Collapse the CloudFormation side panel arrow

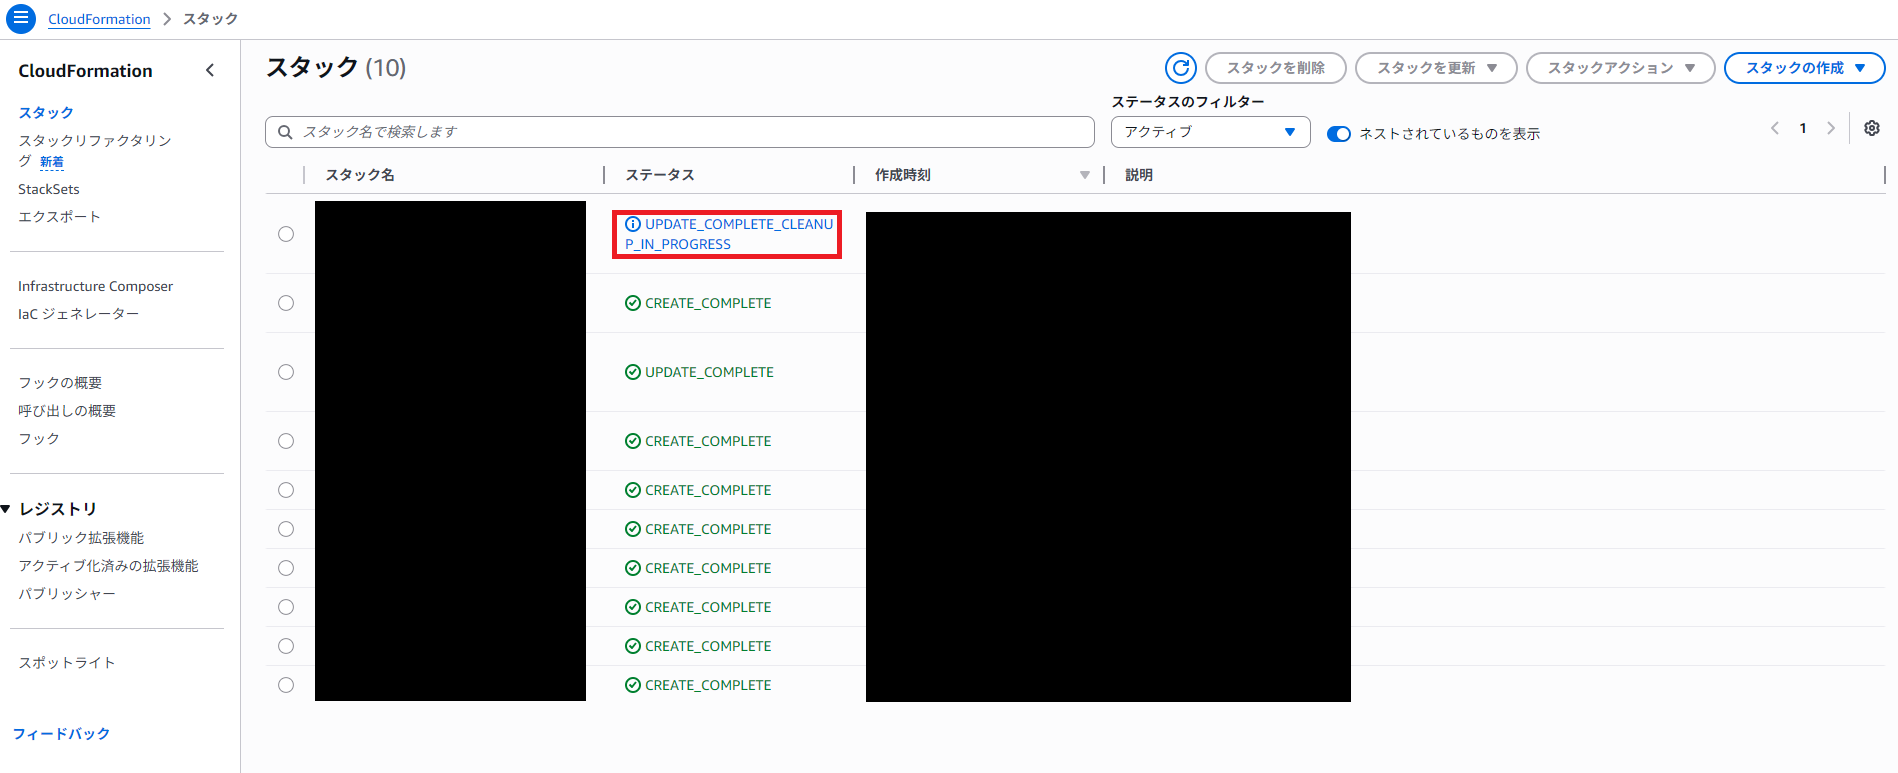pos(210,70)
